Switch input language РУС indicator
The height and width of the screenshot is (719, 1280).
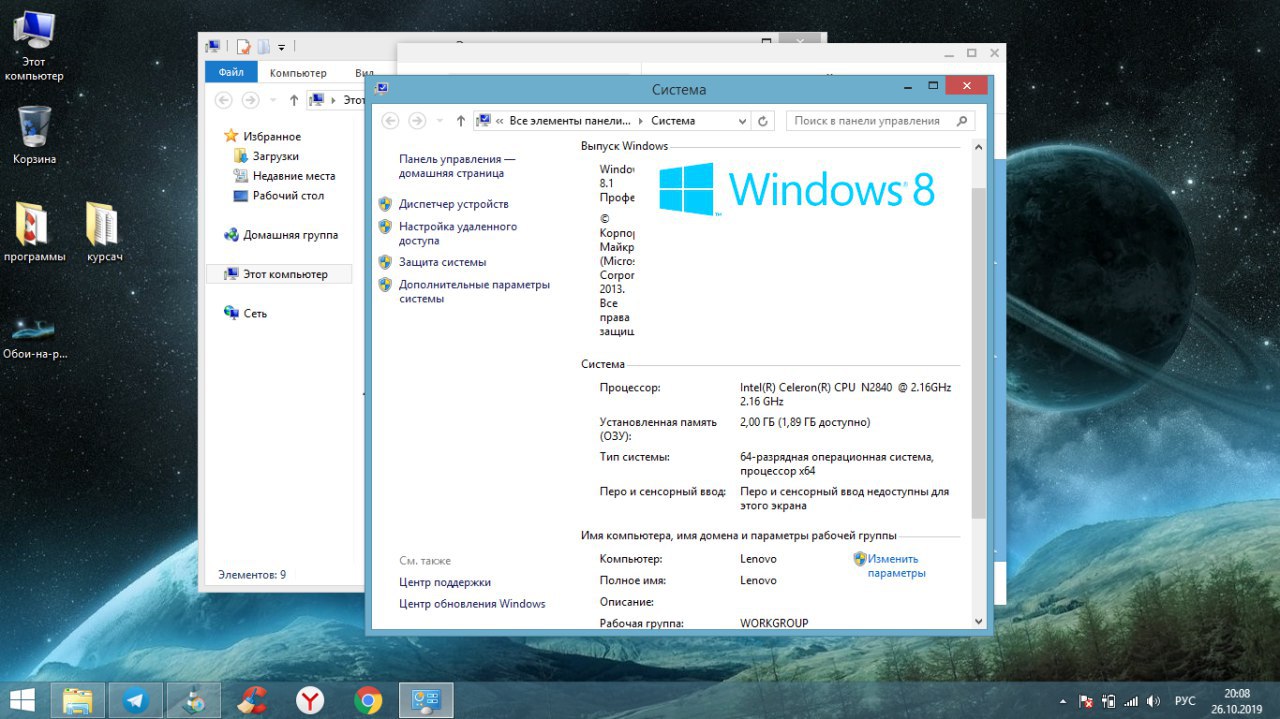[1184, 702]
